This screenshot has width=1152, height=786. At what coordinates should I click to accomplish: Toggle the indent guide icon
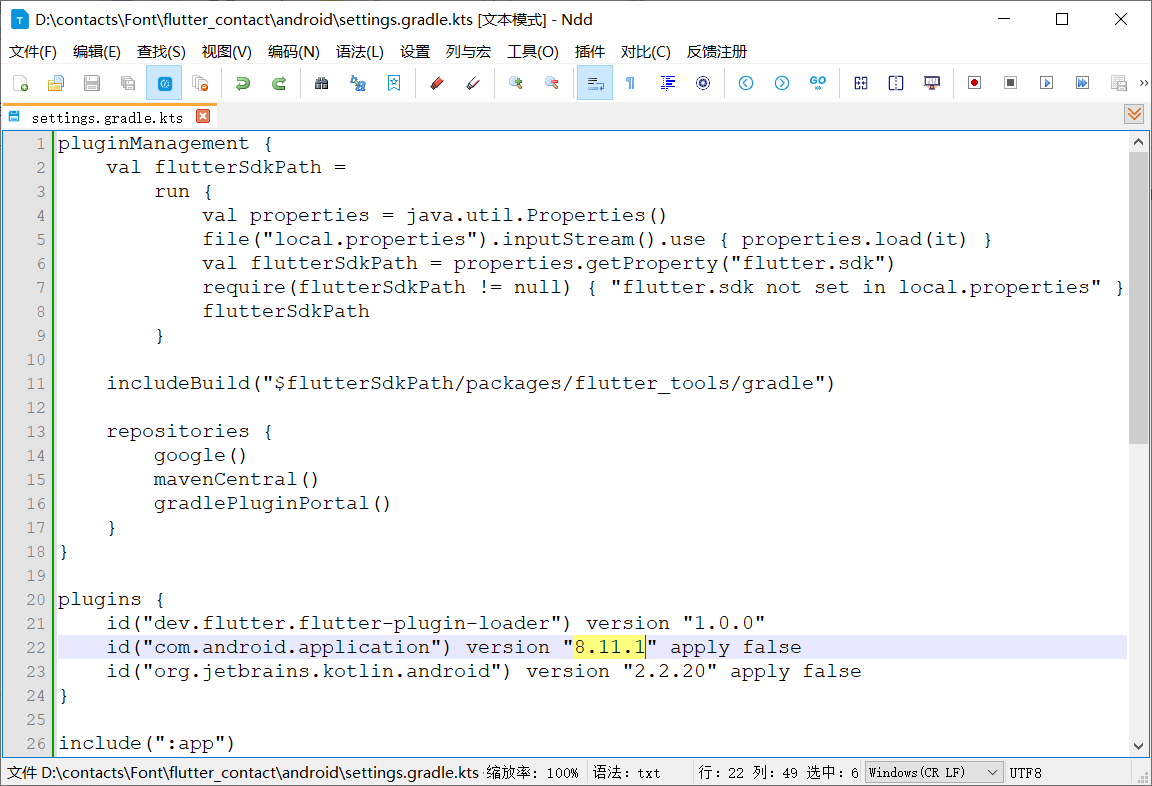(667, 83)
